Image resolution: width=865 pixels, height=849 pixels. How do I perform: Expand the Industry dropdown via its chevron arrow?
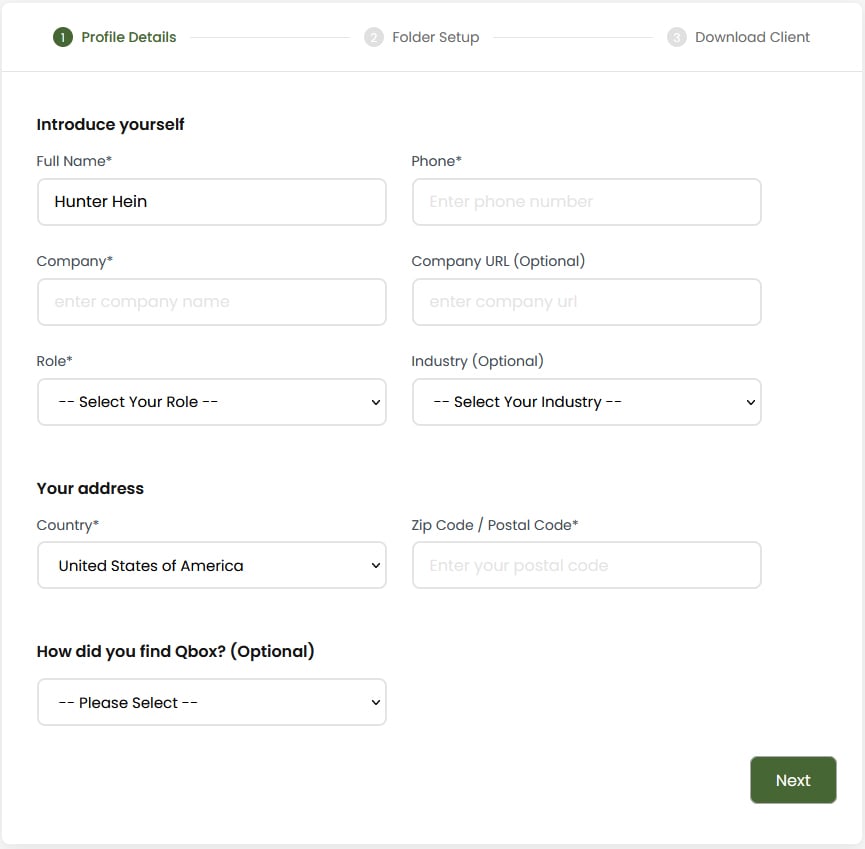[750, 402]
